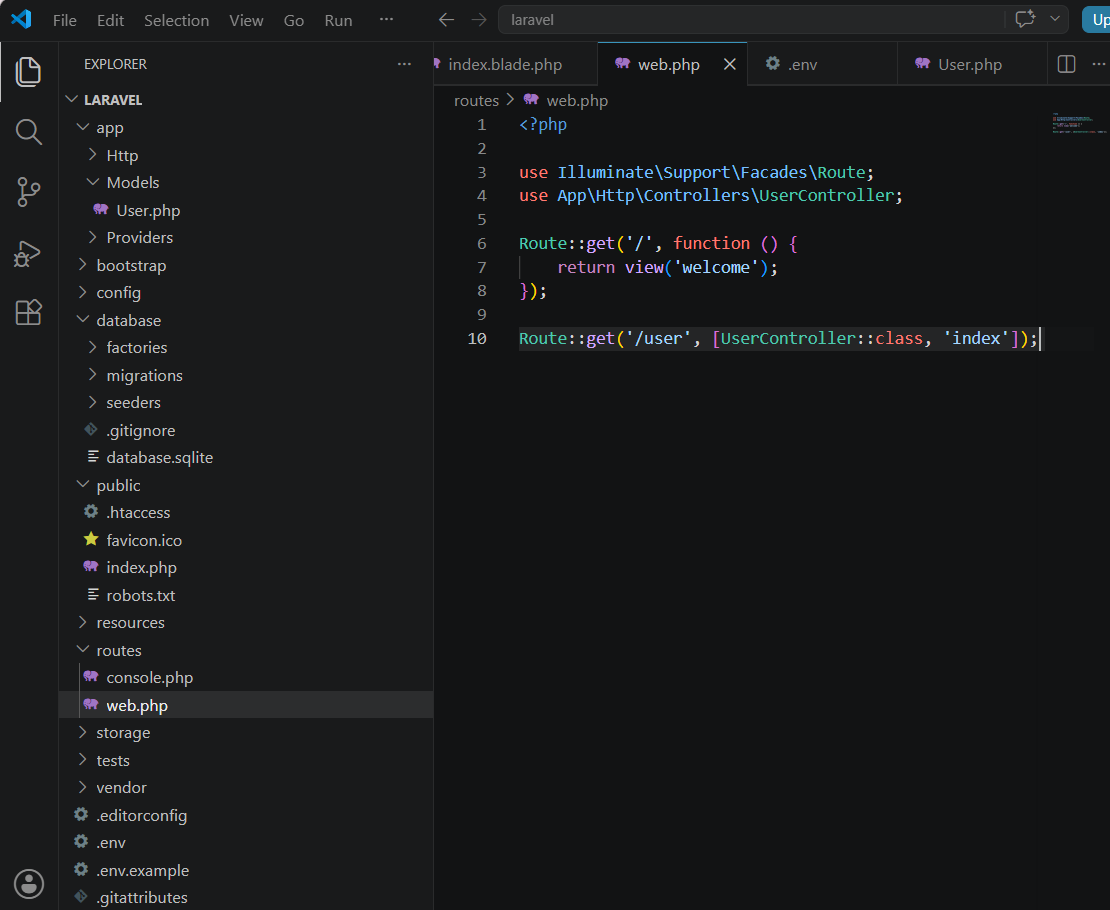1110x910 pixels.
Task: Open User.php in the explorer tree
Action: [246, 210]
